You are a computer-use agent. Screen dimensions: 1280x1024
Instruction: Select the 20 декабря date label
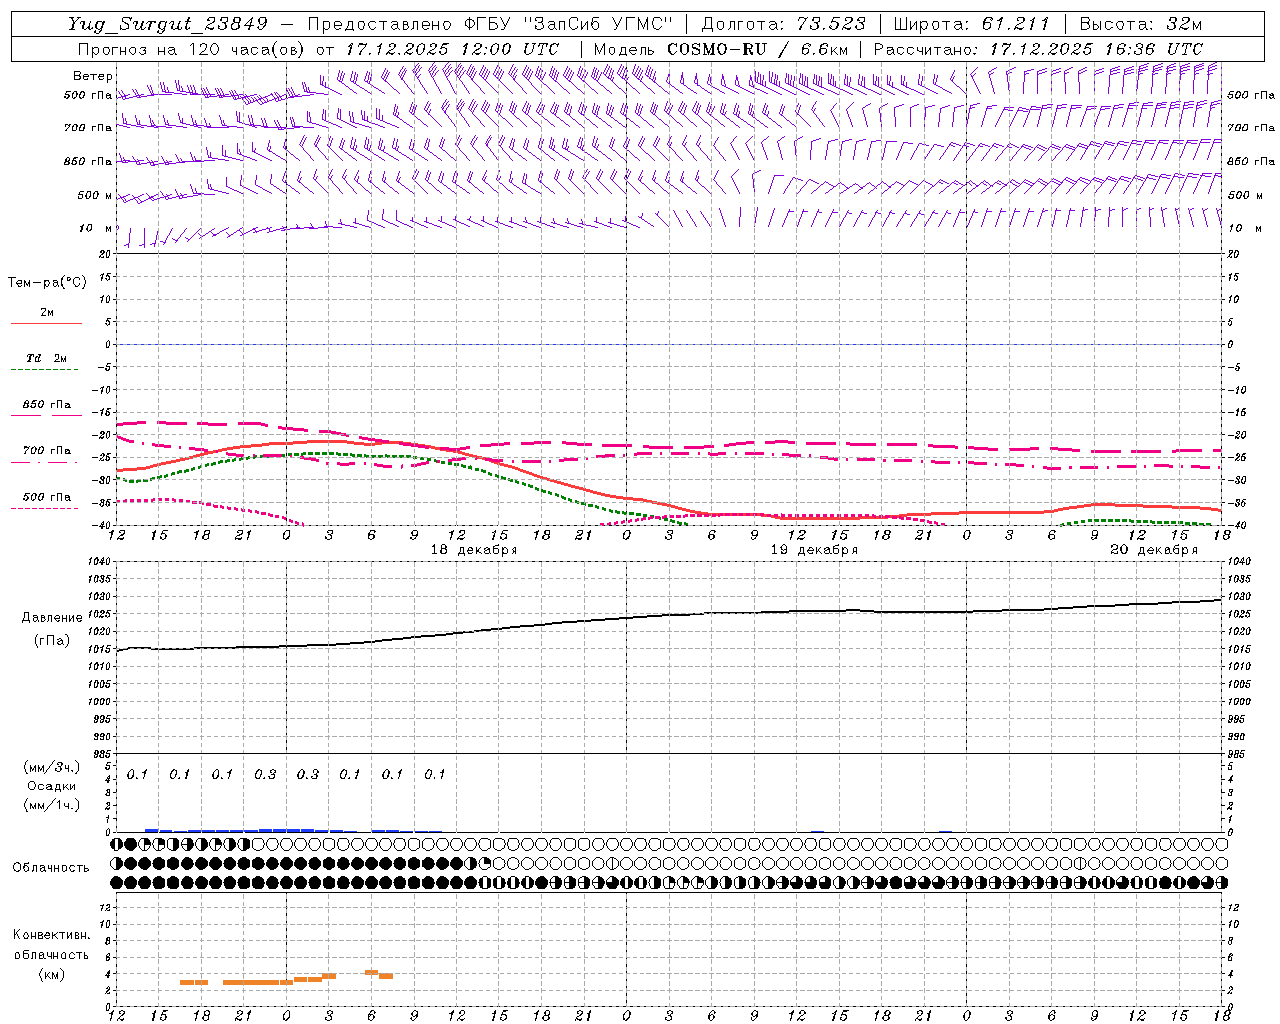(1154, 550)
